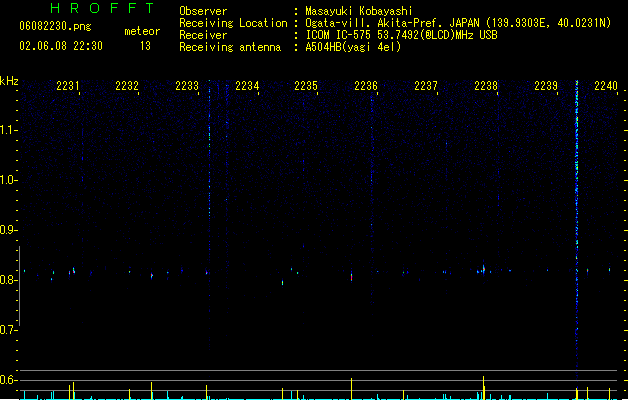629x400 pixels.
Task: Select observer name Masayuki Kobayashi
Action: [x=359, y=11]
